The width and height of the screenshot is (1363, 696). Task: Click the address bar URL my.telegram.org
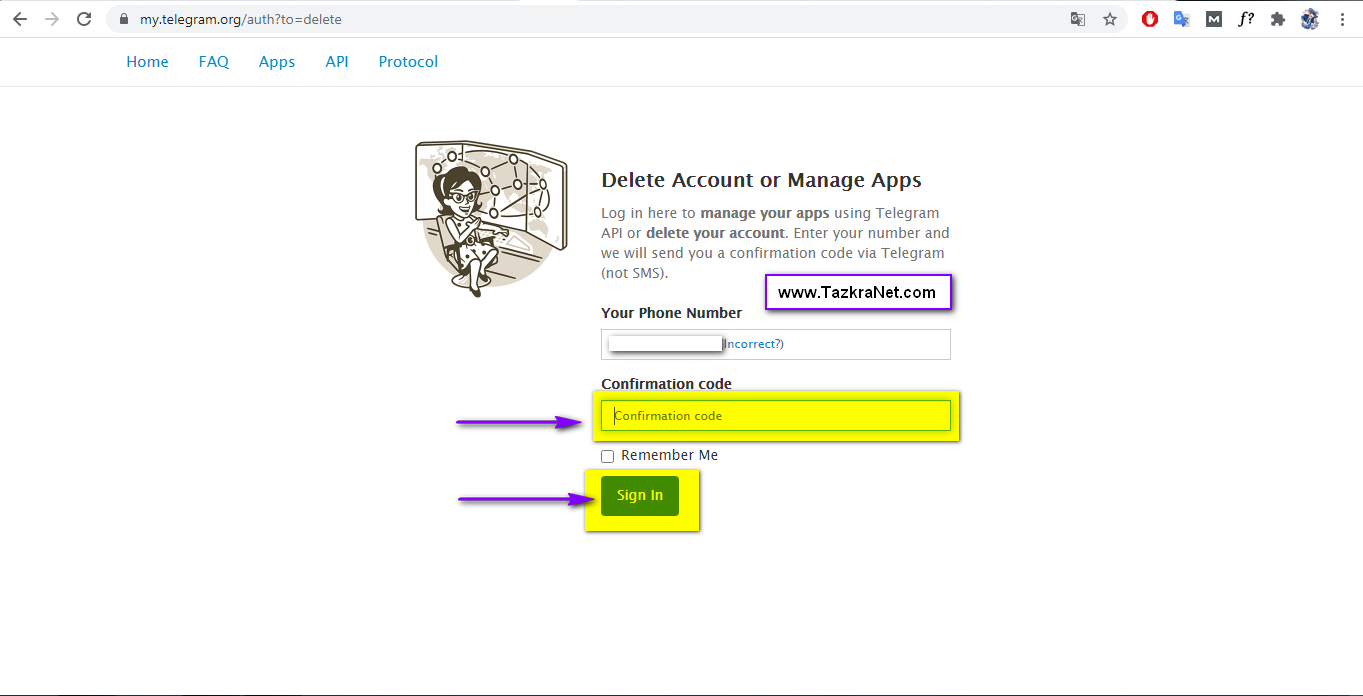241,19
